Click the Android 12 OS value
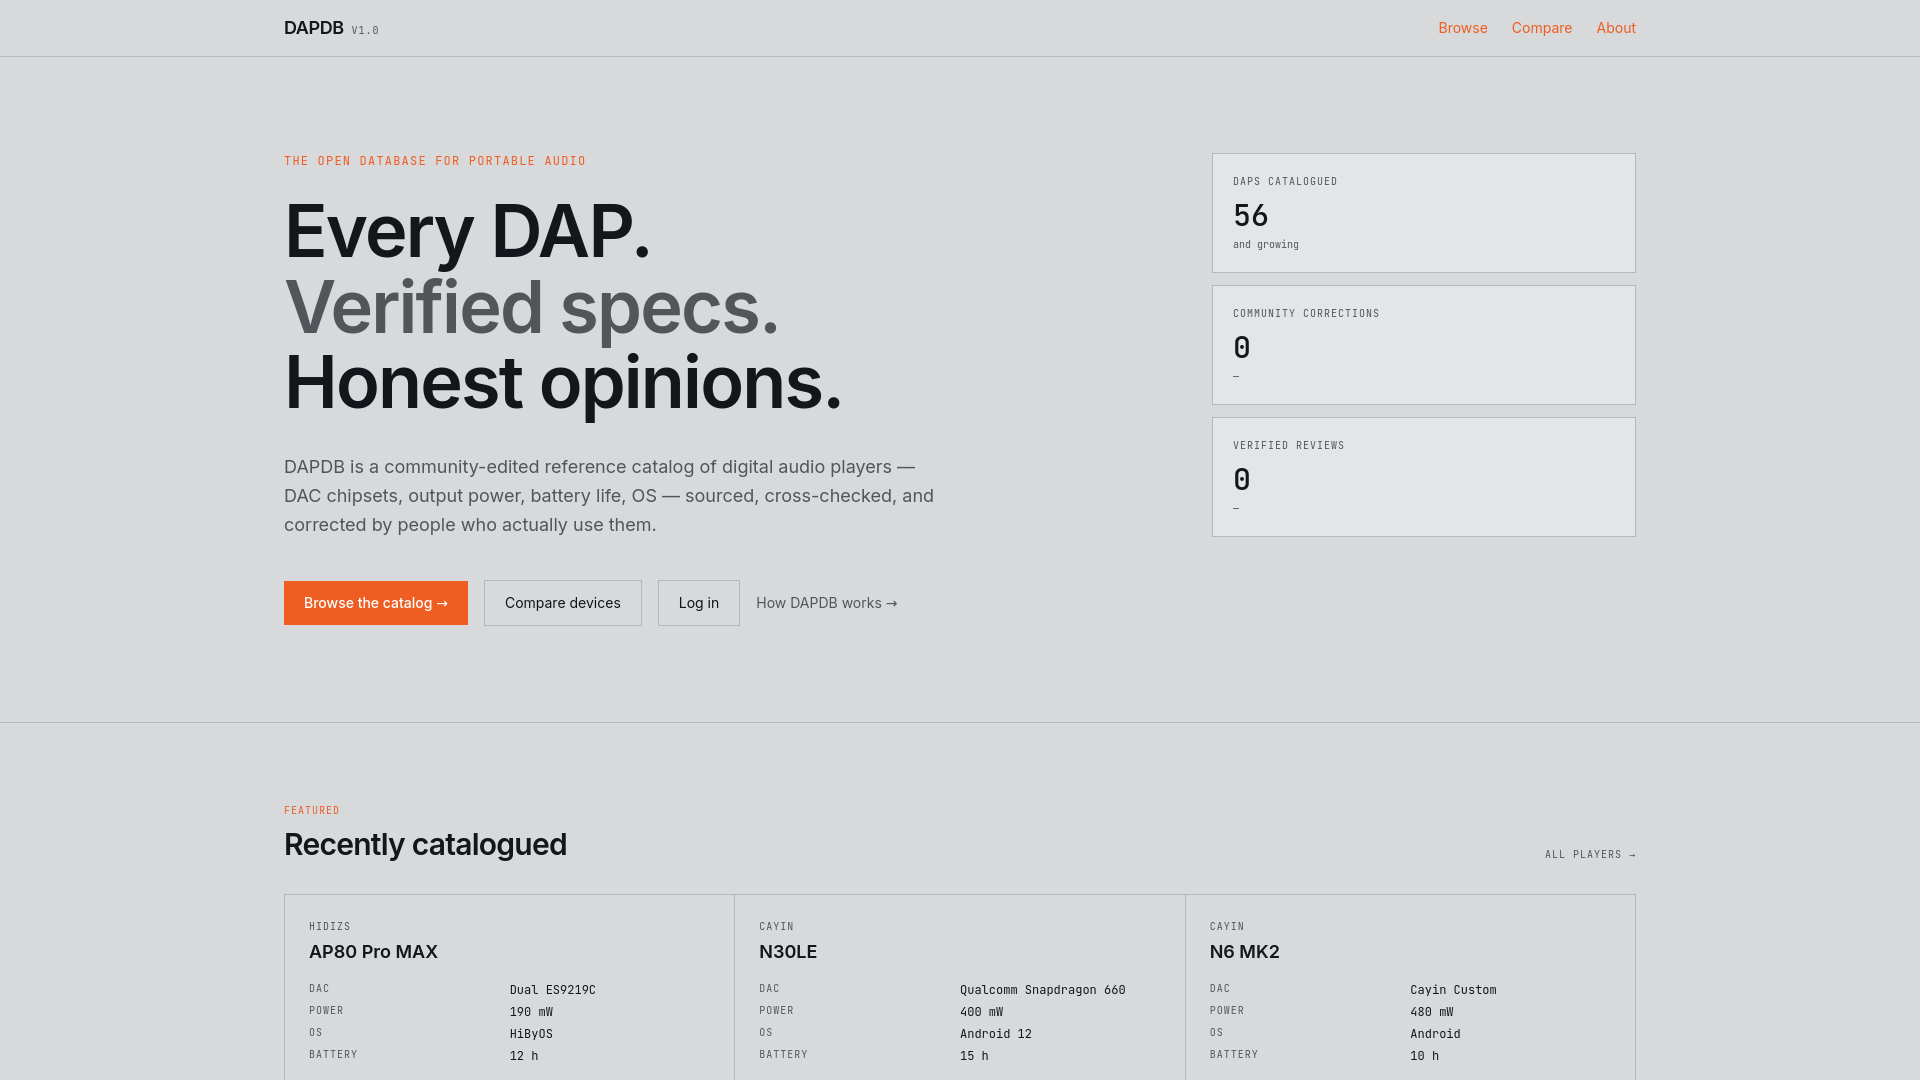Image resolution: width=1920 pixels, height=1080 pixels. (996, 1034)
